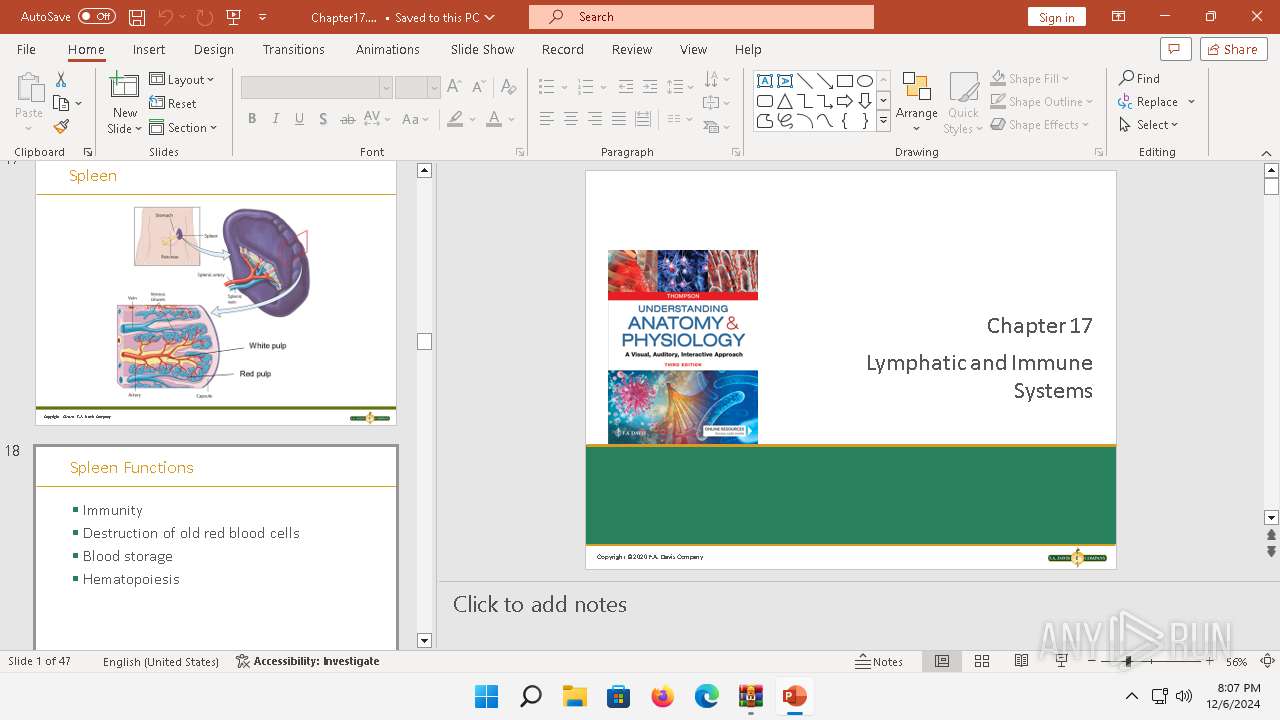Click Increase List Level icon
This screenshot has width=1280, height=720.
pos(650,87)
